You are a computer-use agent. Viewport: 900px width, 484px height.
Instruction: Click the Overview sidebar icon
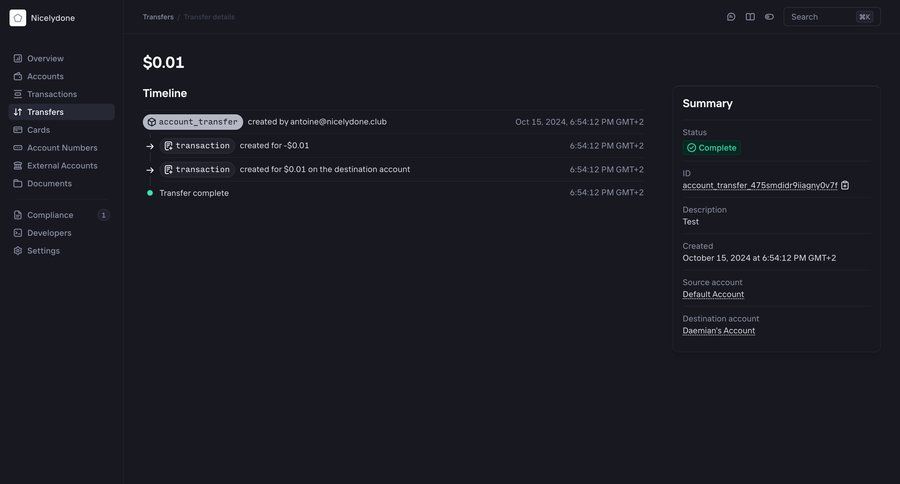point(18,59)
